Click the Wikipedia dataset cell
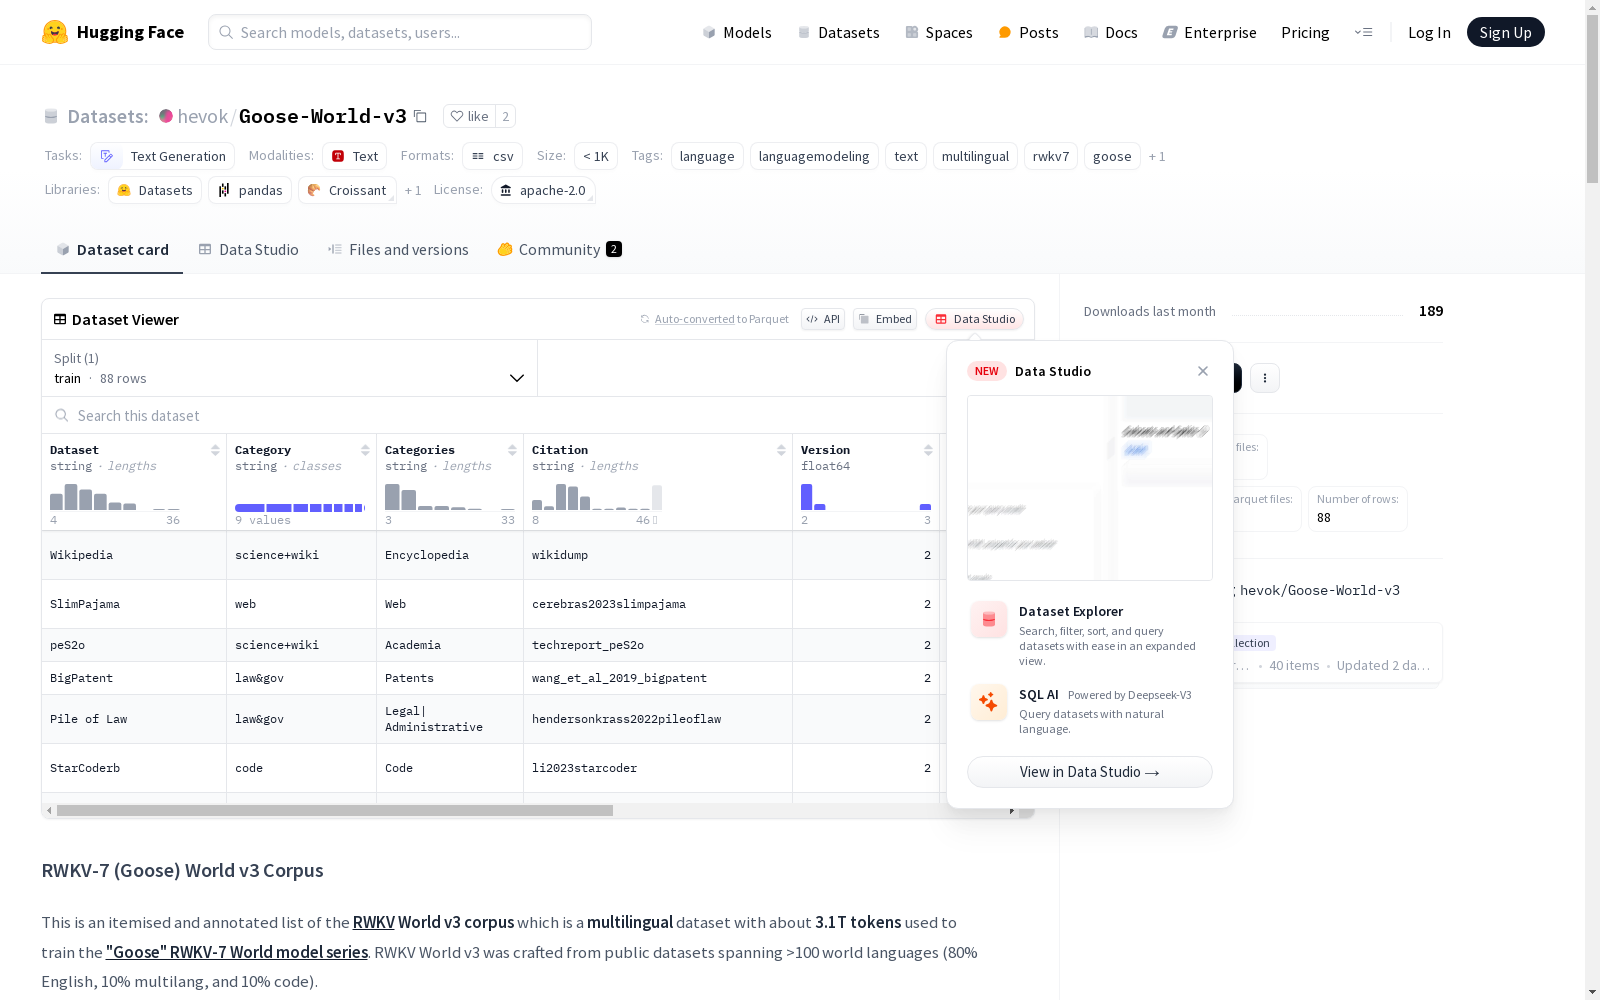The height and width of the screenshot is (1000, 1600). (x=134, y=555)
